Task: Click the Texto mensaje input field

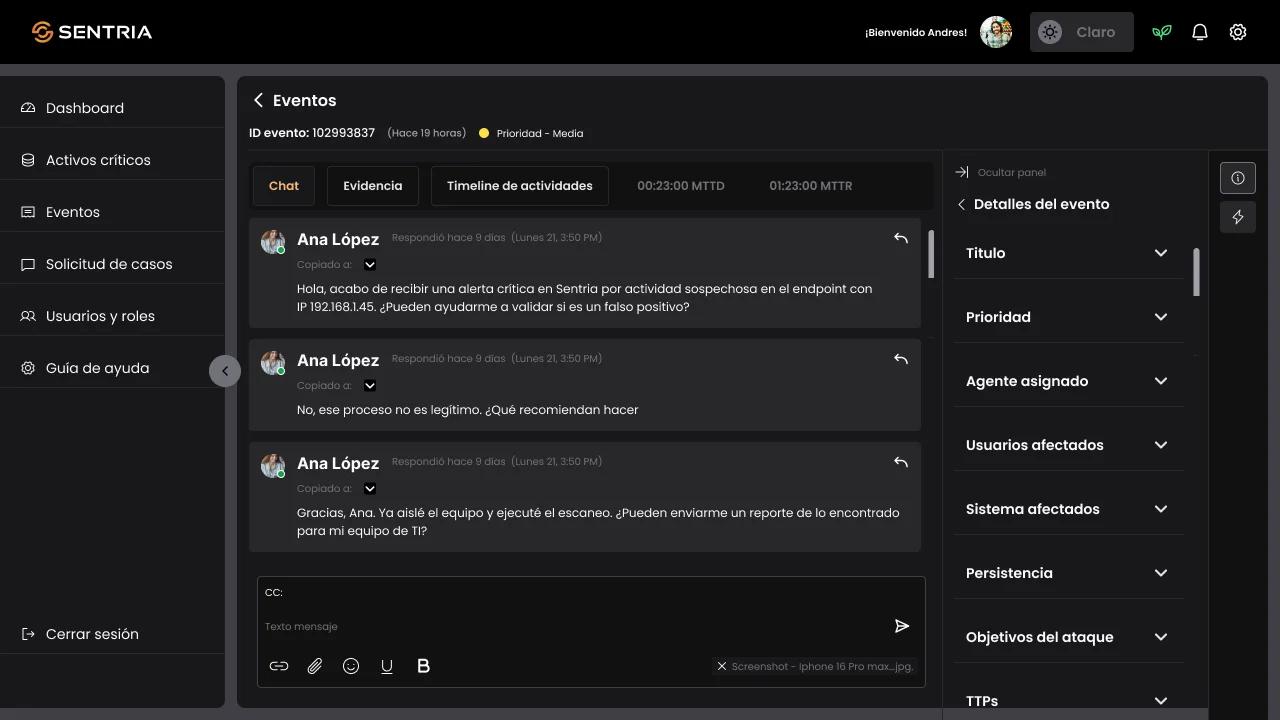Action: pos(575,626)
